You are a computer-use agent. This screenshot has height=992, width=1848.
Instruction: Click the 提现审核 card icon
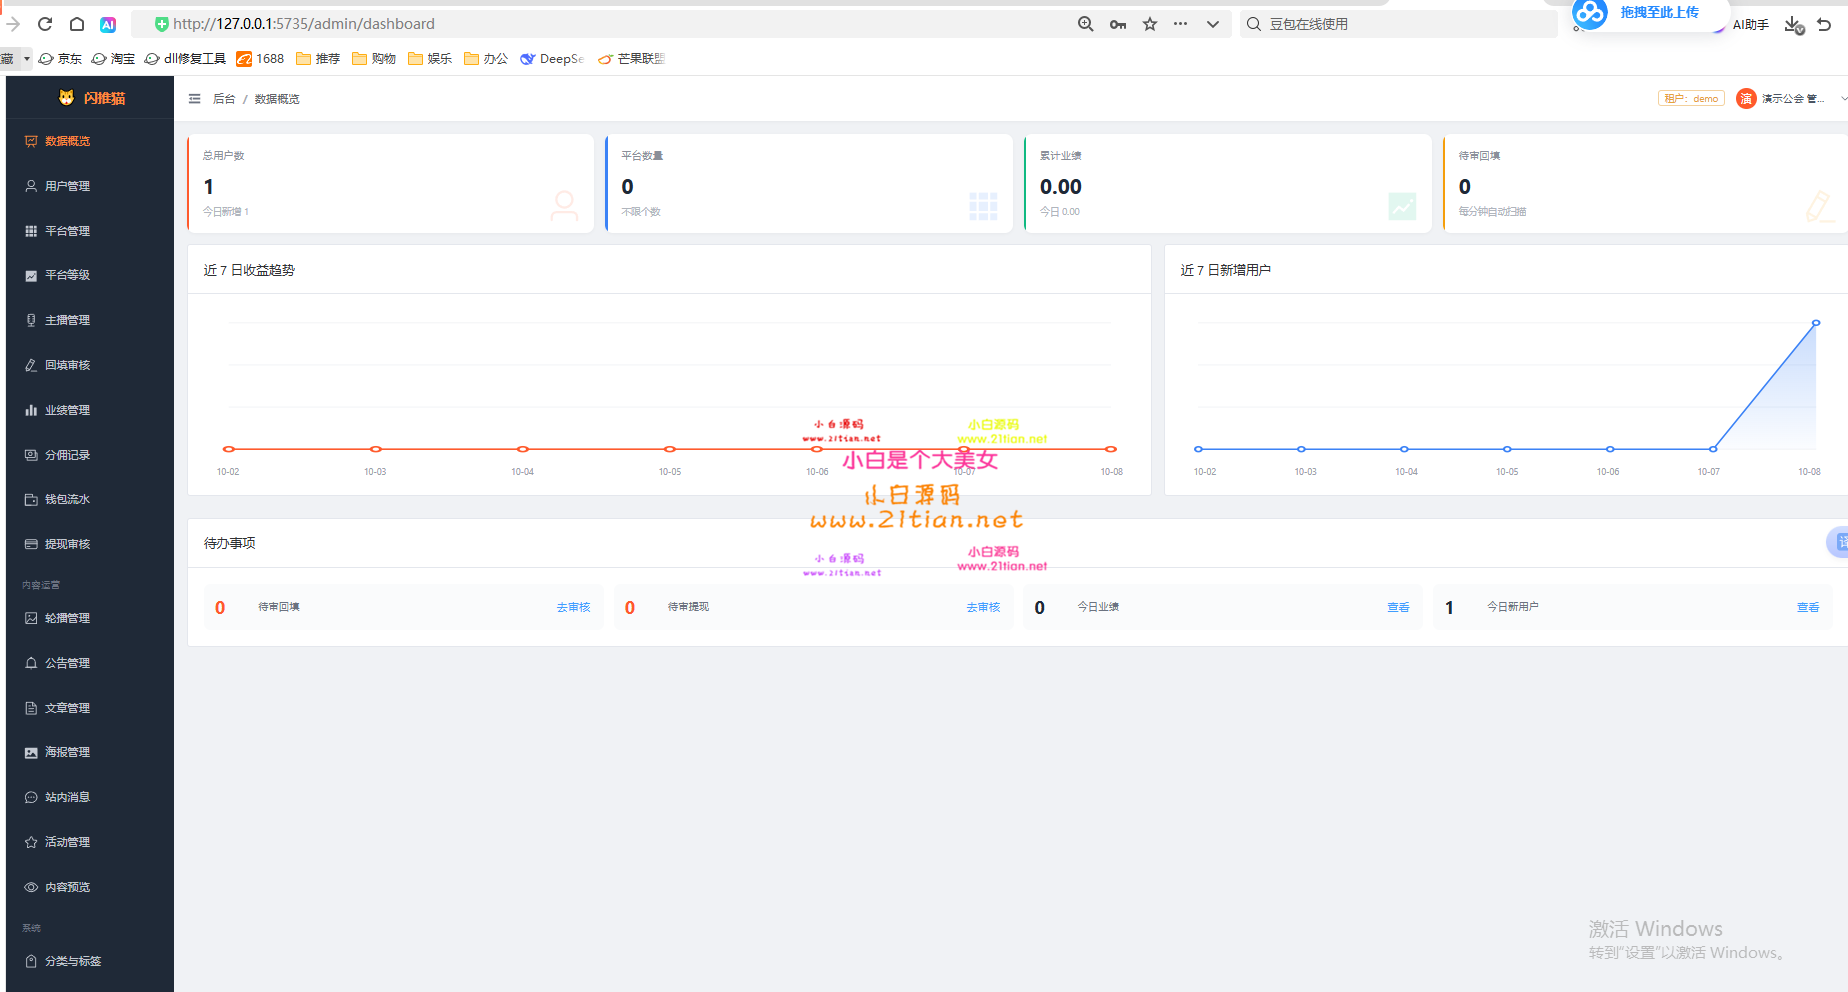[31, 544]
